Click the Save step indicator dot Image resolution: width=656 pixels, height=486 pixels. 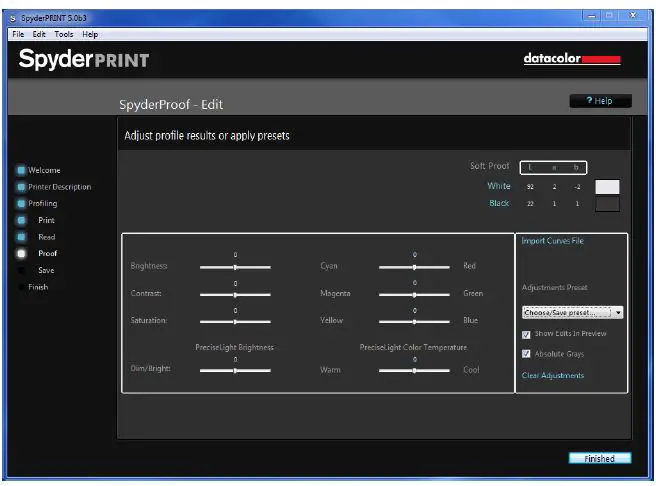click(21, 271)
